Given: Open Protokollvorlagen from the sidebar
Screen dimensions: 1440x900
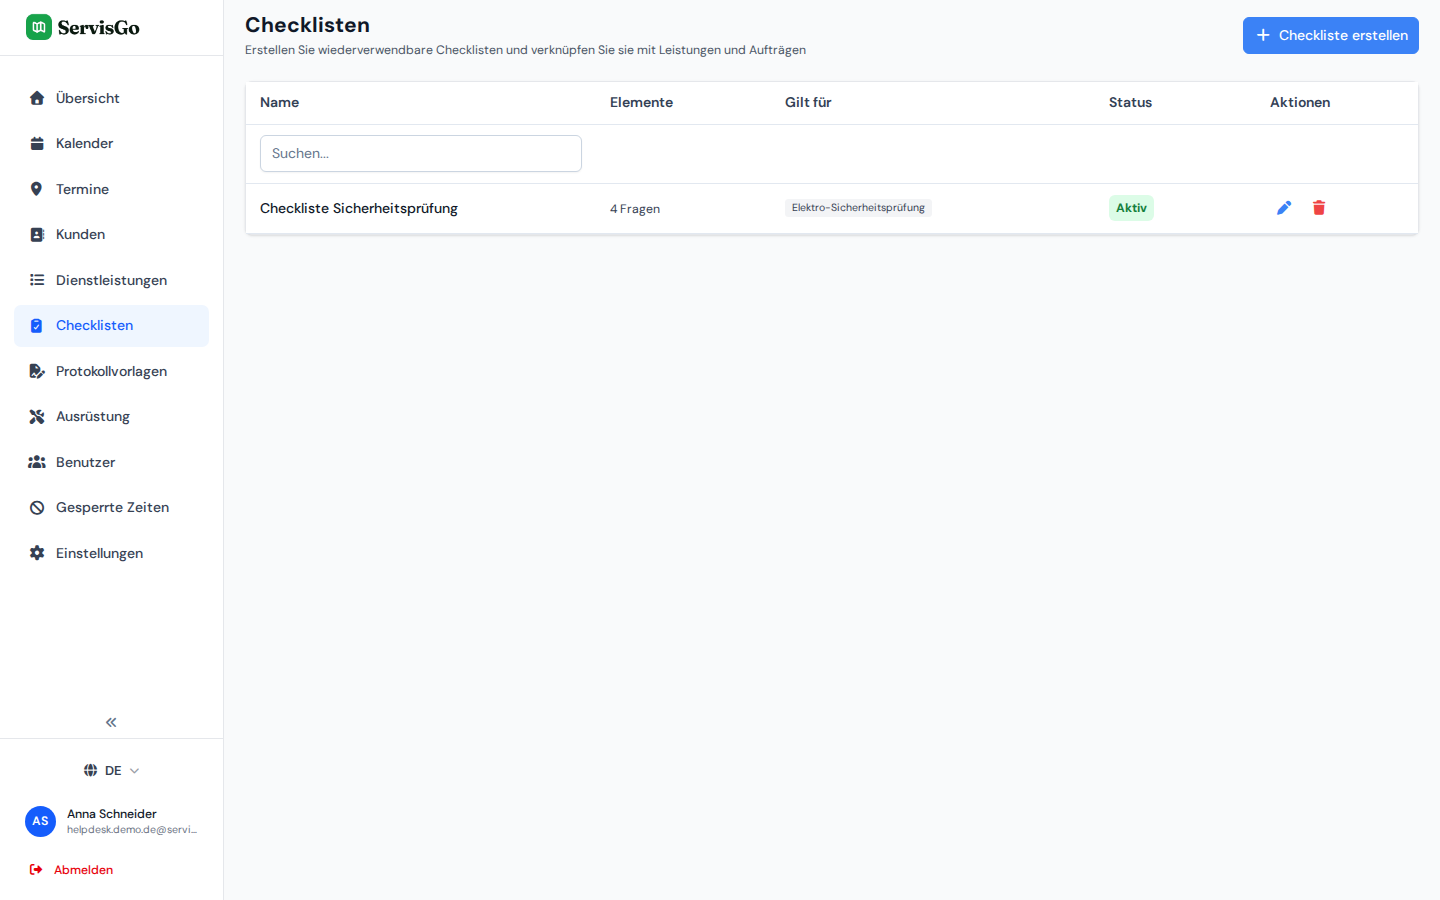Looking at the screenshot, I should [x=111, y=371].
